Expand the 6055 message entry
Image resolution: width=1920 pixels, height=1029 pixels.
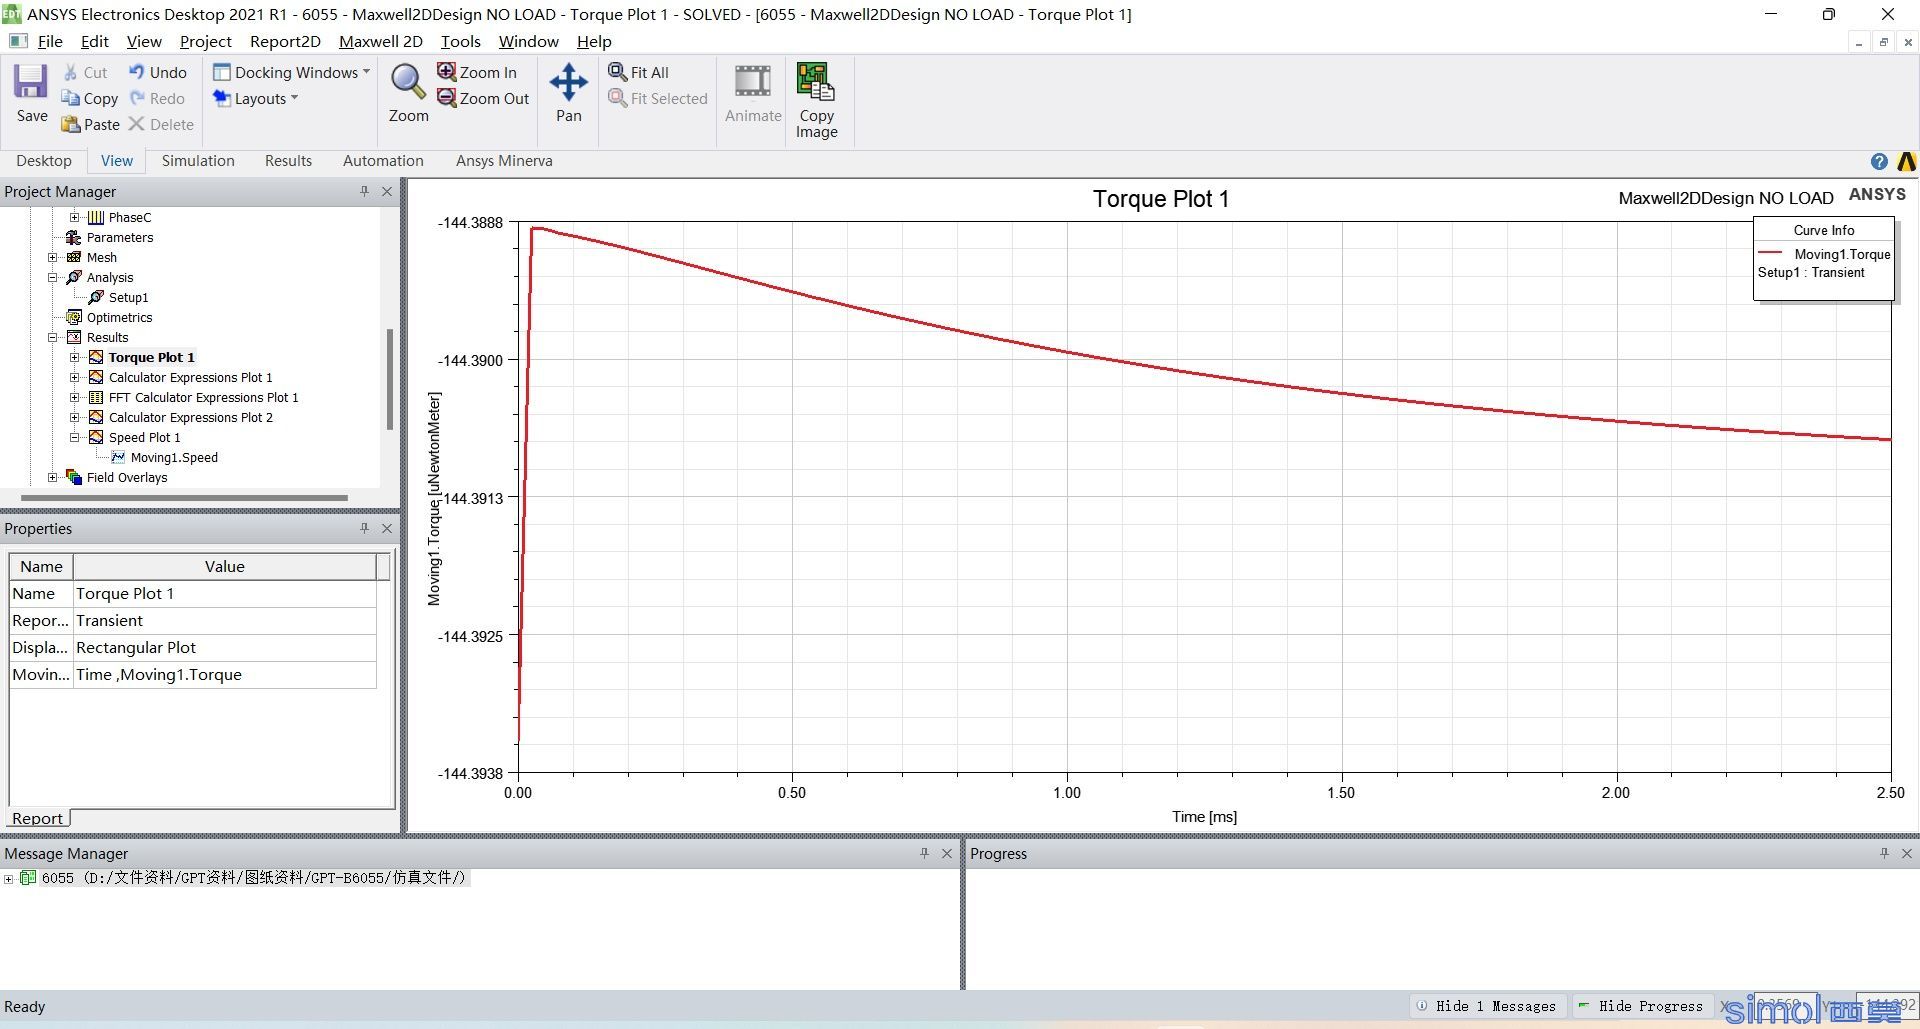(x=9, y=878)
